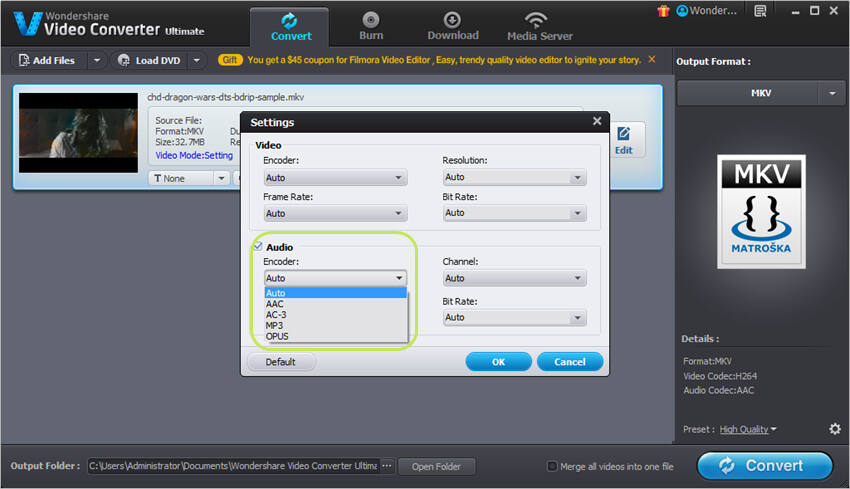Image resolution: width=850 pixels, height=489 pixels.
Task: Open the Frame Rate dropdown
Action: pyautogui.click(x=336, y=213)
